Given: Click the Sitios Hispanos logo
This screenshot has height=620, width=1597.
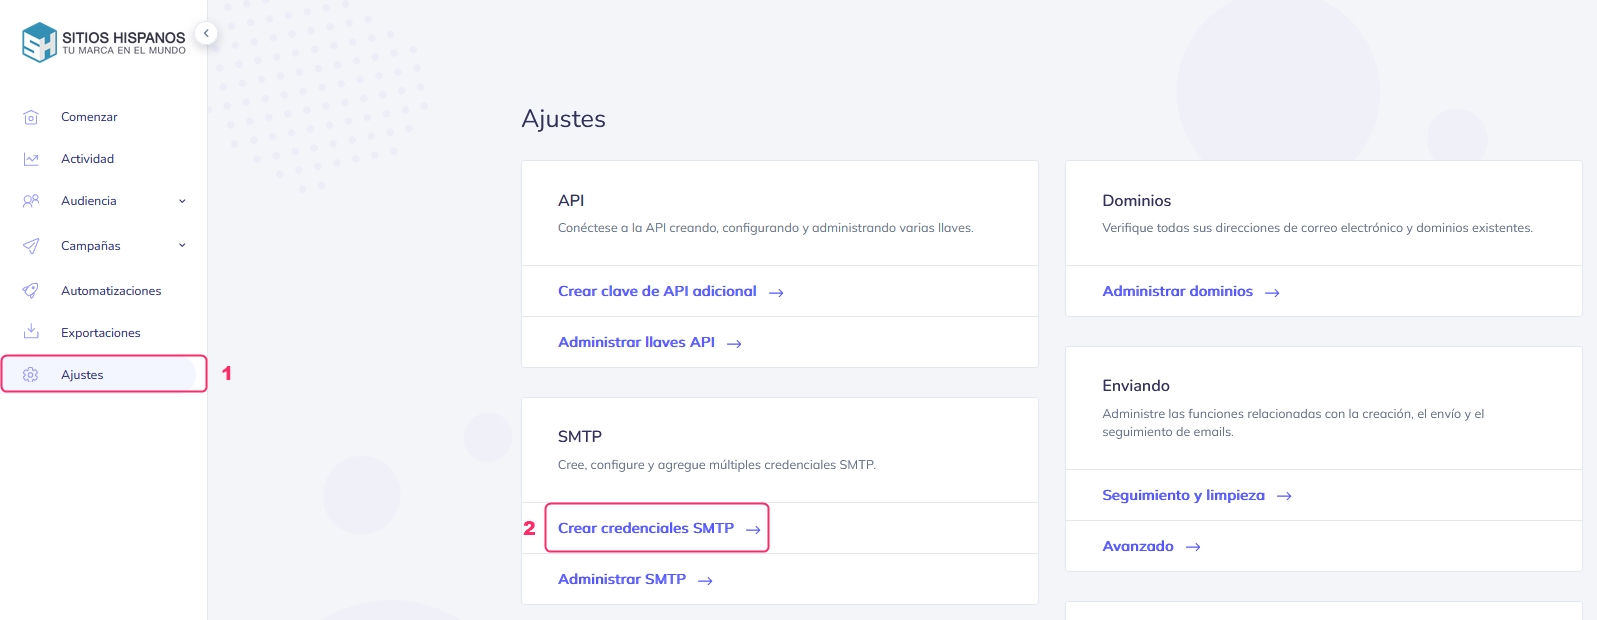Looking at the screenshot, I should point(104,42).
